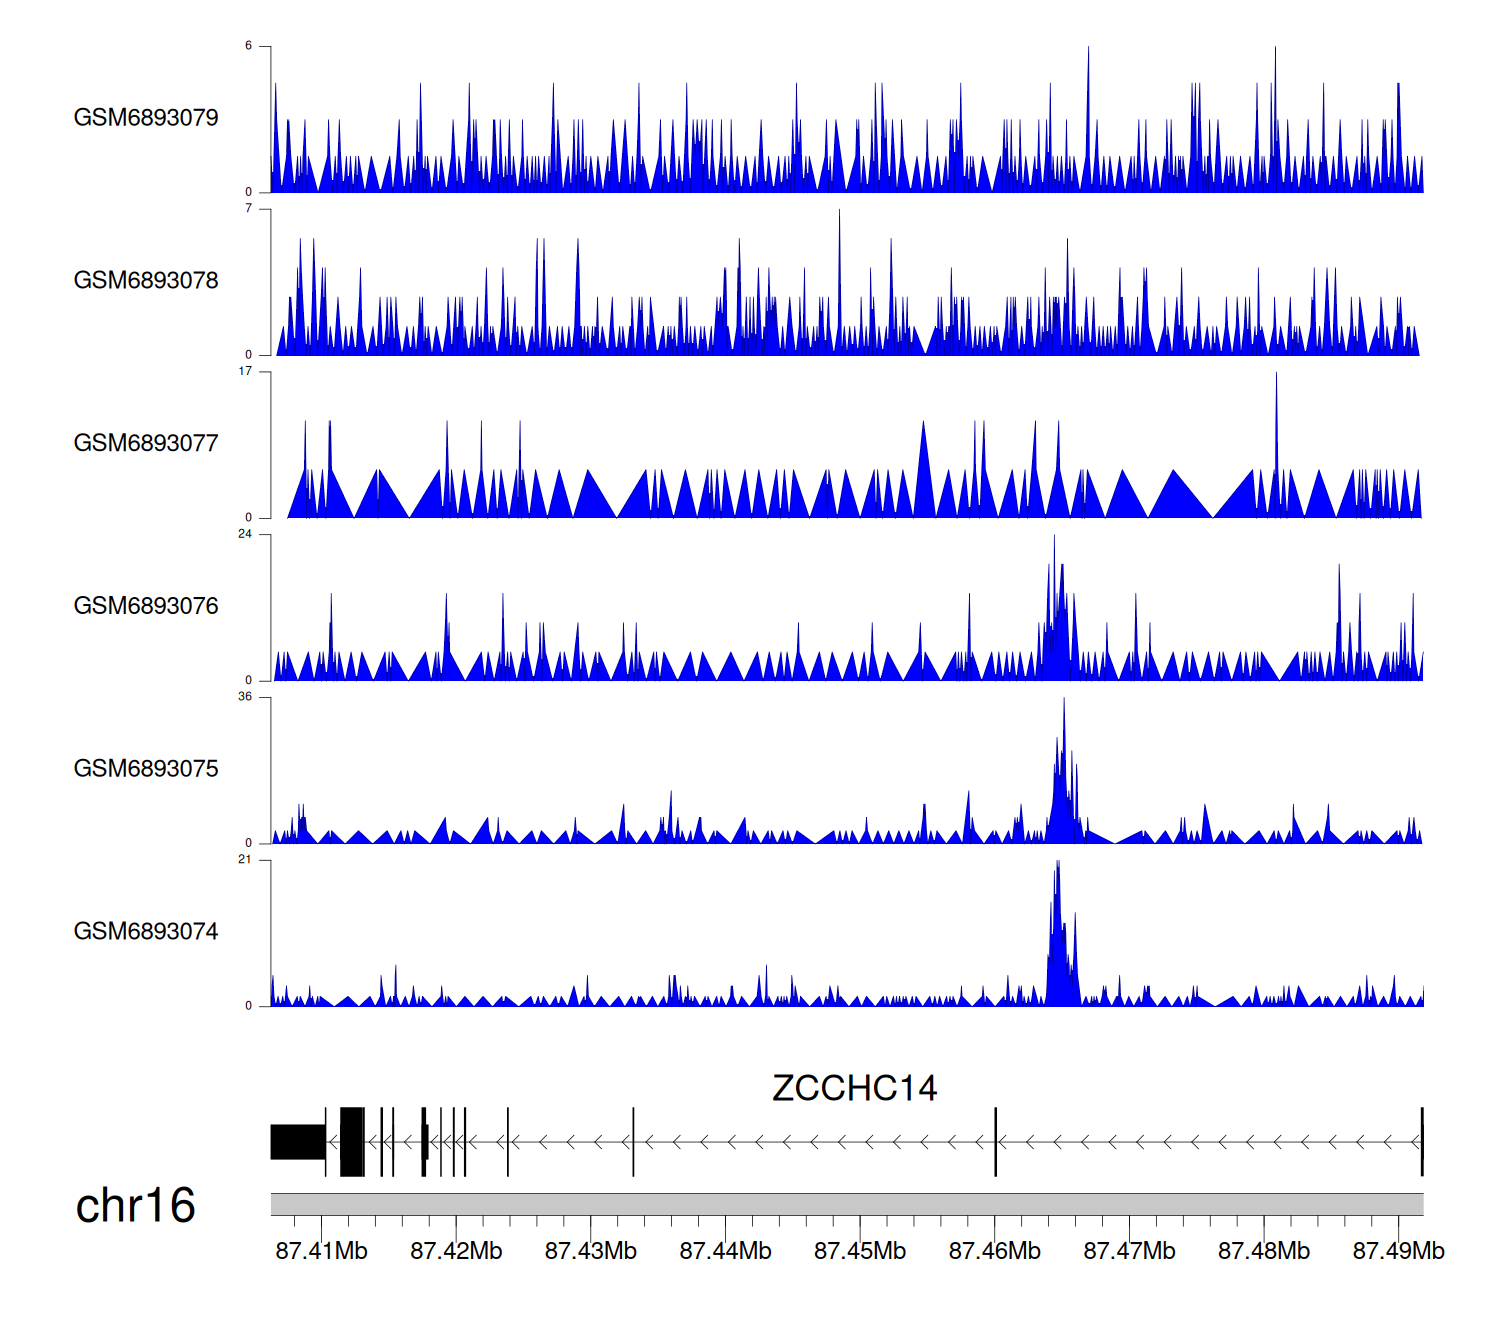Click the ZCCHC14 gene name
Viewport: 1500px width, 1320px height.
[854, 1088]
